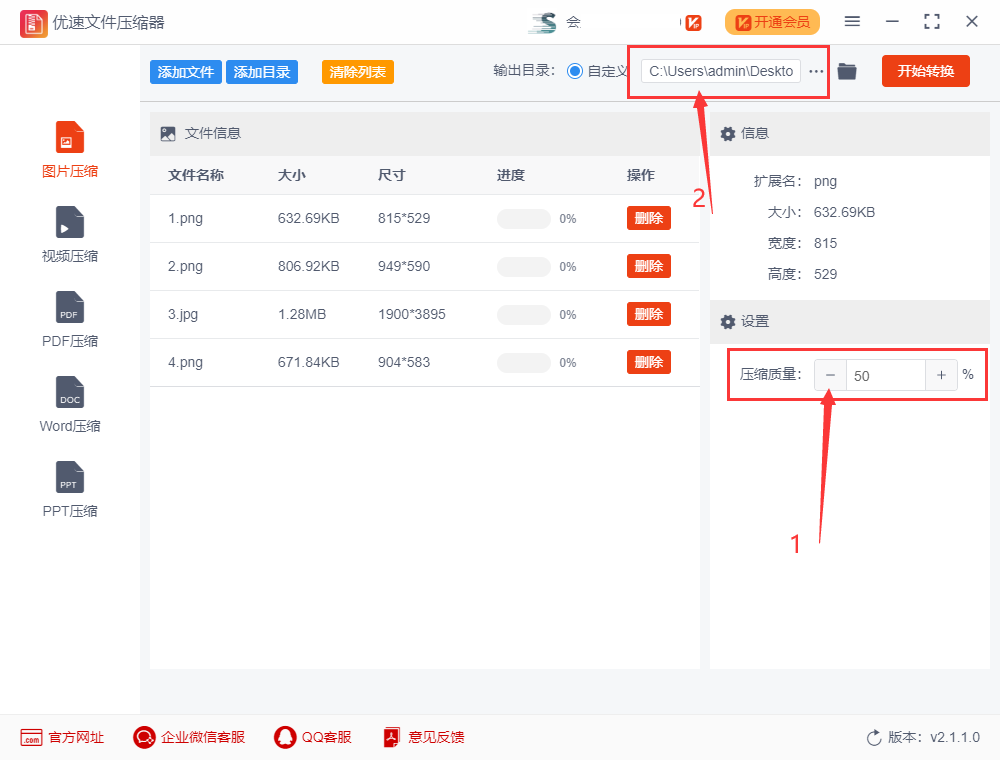
Task: Click the progress bar for 4.png
Action: (524, 363)
